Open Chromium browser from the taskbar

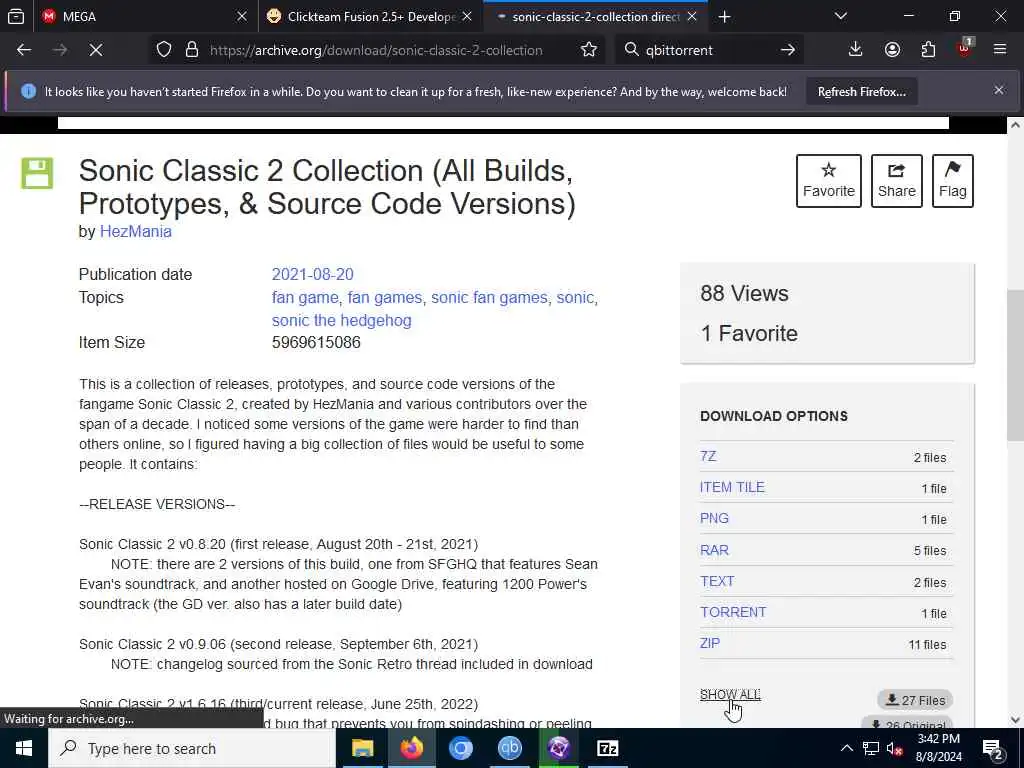point(460,748)
